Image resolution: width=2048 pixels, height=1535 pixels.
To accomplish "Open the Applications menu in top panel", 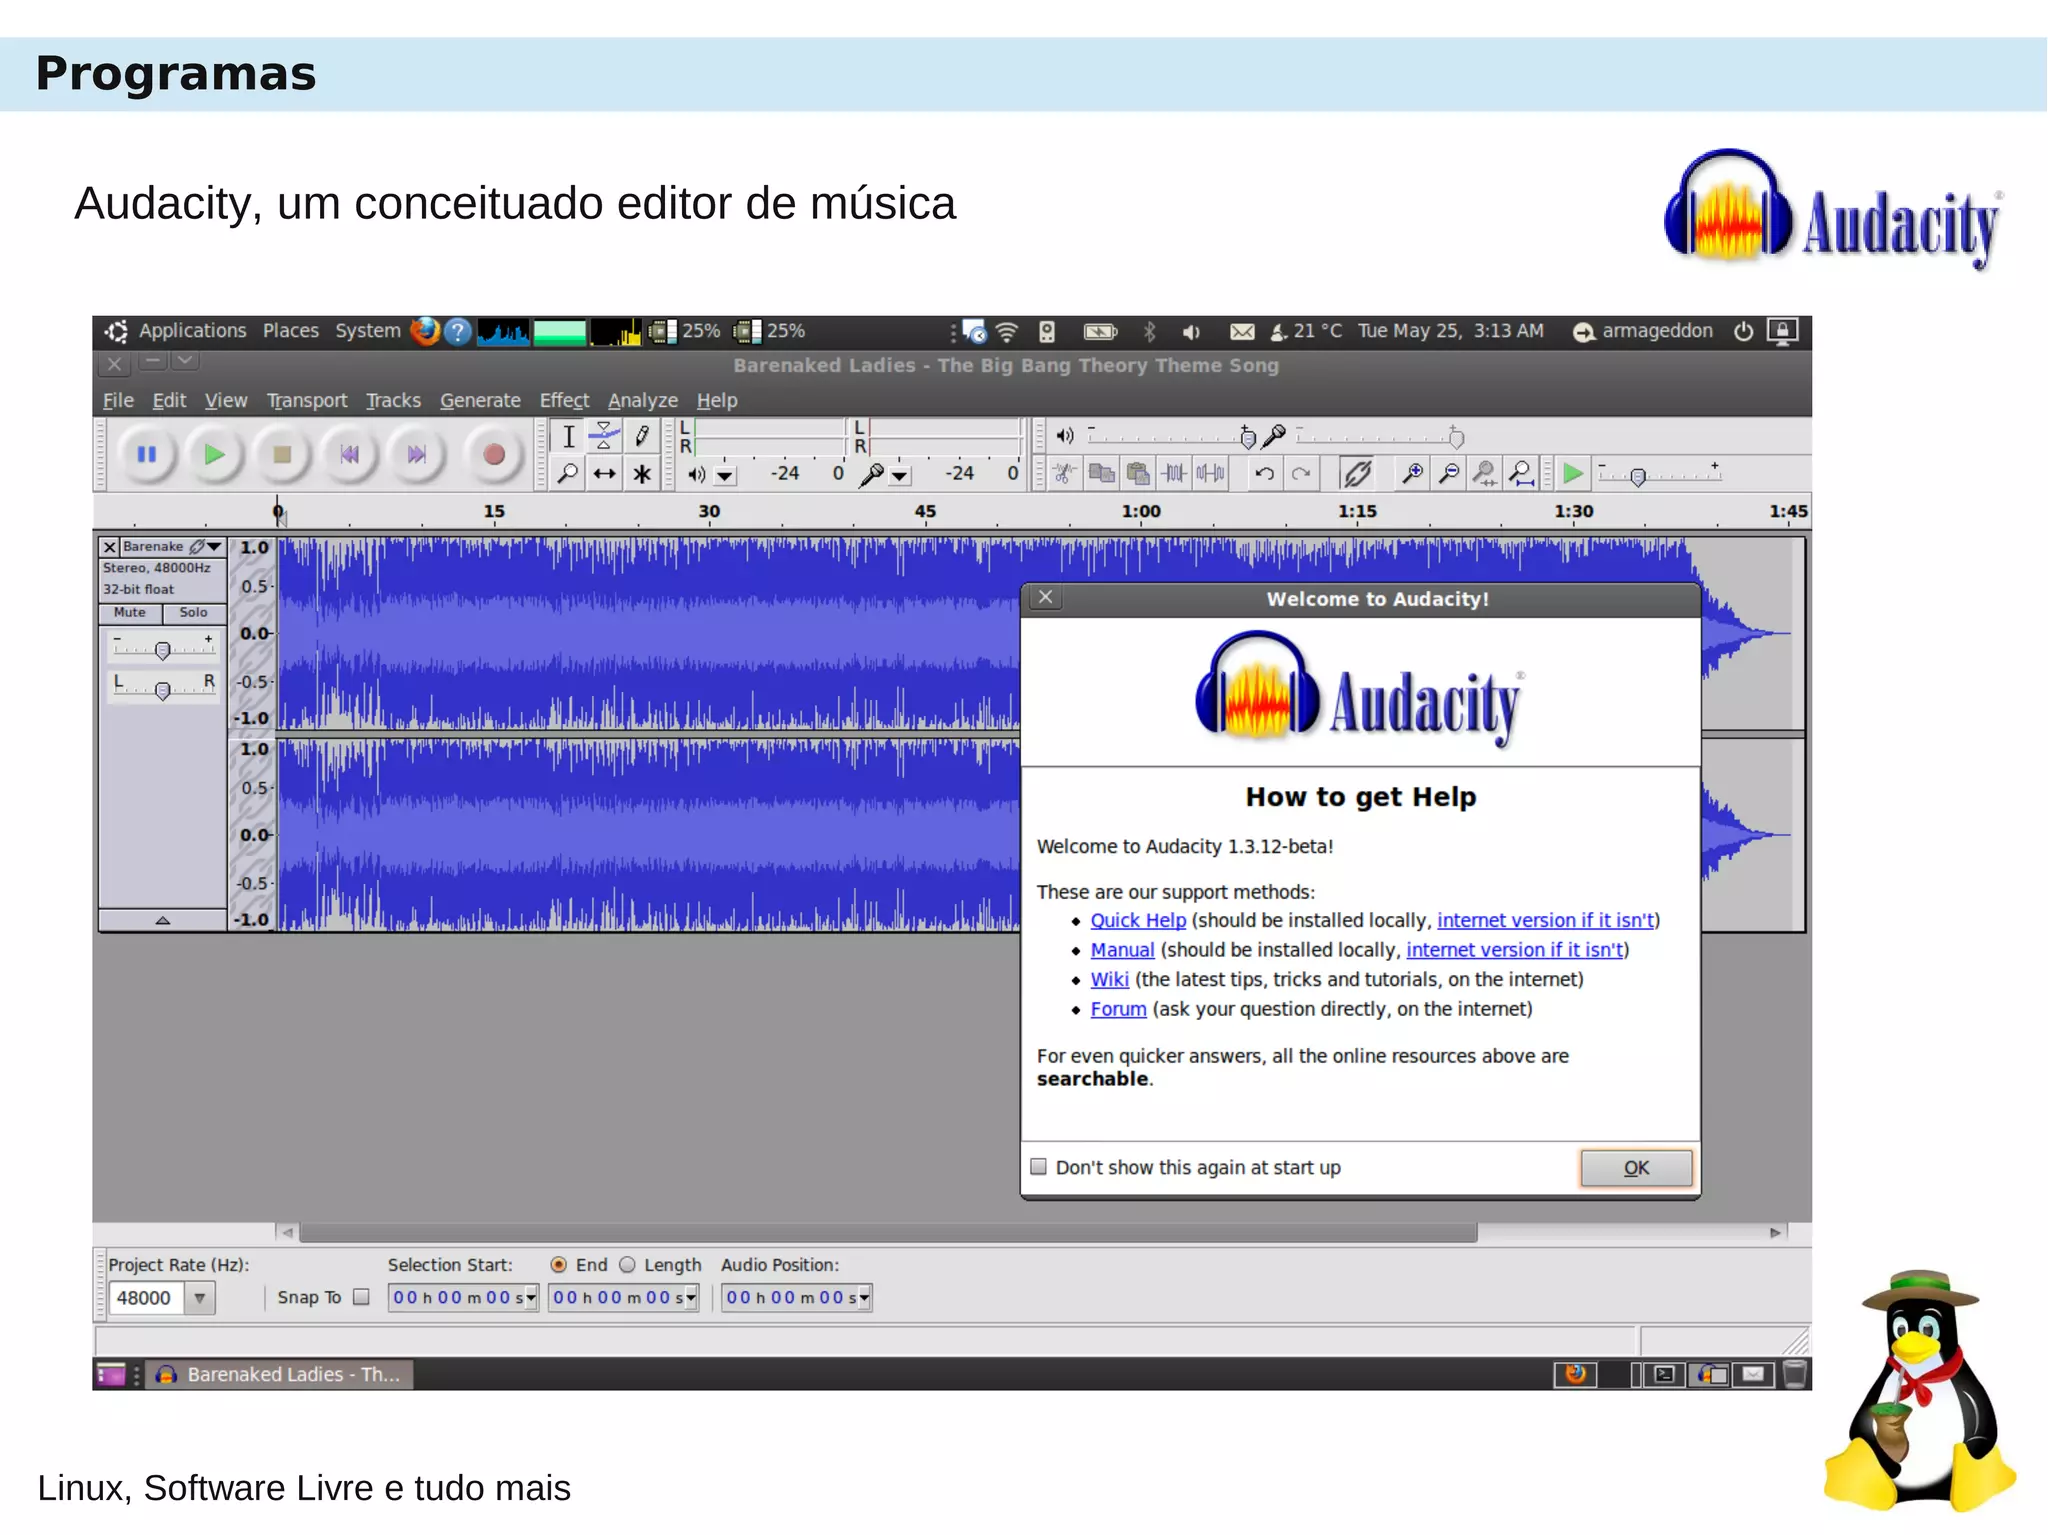I will pyautogui.click(x=192, y=331).
